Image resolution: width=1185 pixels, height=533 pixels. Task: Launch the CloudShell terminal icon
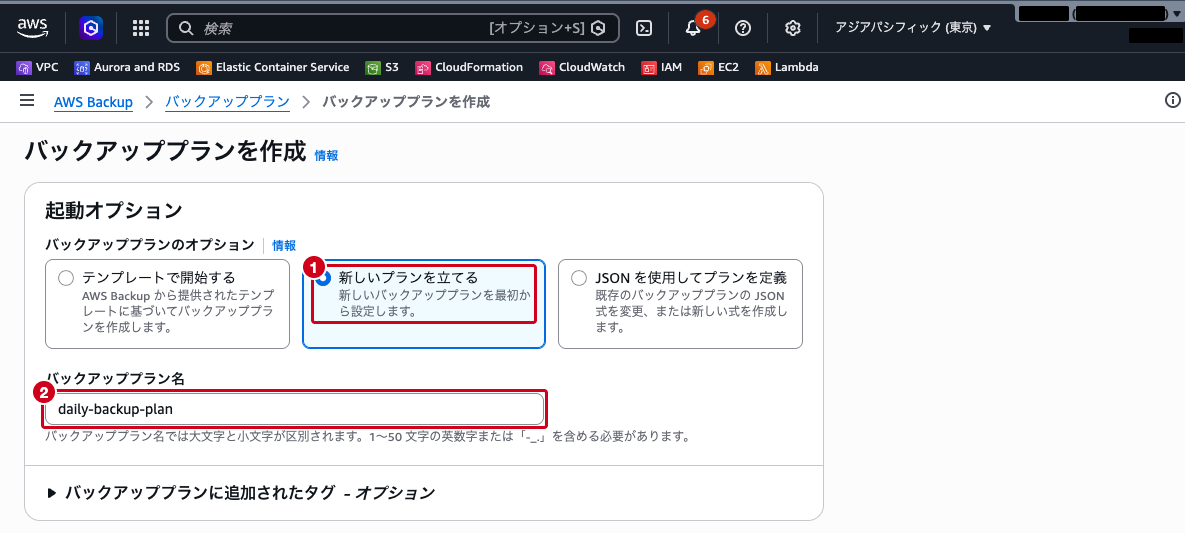pos(644,28)
